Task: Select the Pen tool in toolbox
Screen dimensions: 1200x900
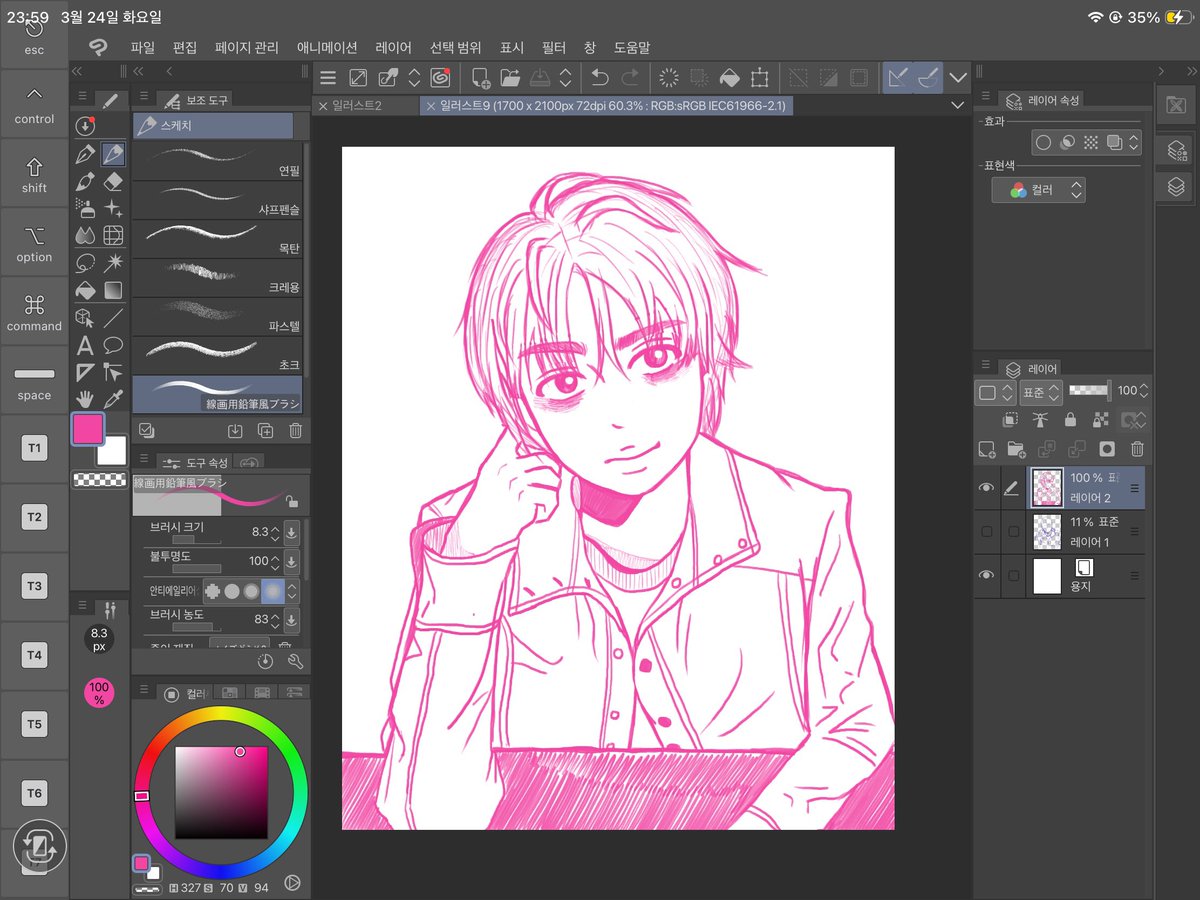Action: pyautogui.click(x=85, y=154)
